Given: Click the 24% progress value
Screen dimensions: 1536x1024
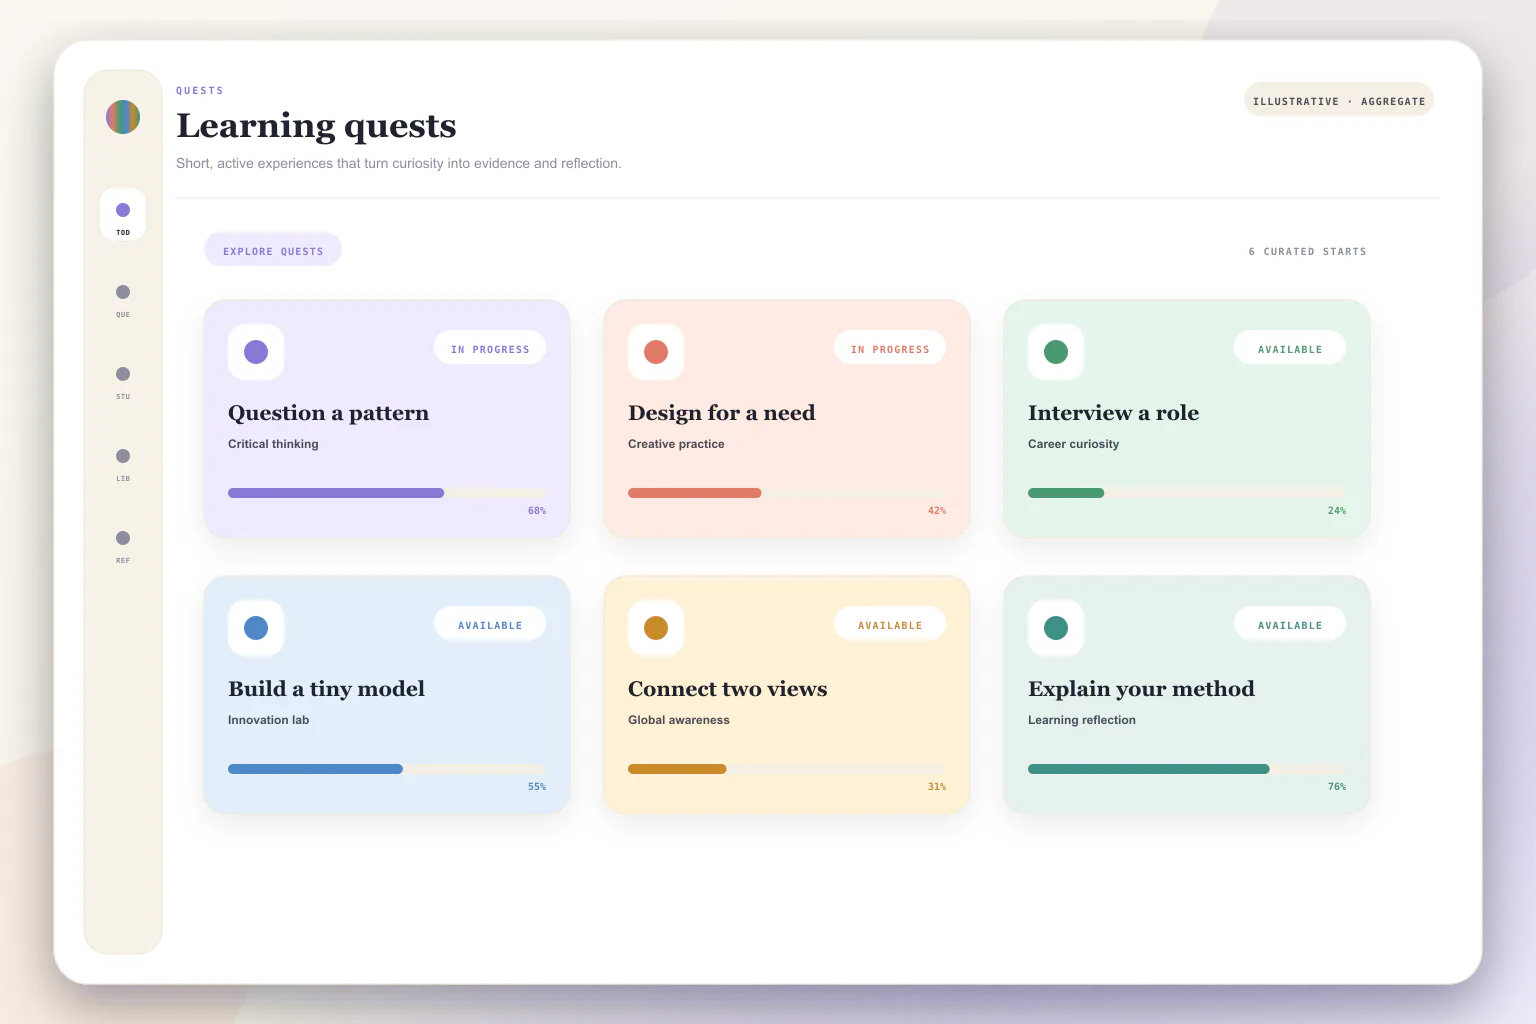Looking at the screenshot, I should (1337, 511).
